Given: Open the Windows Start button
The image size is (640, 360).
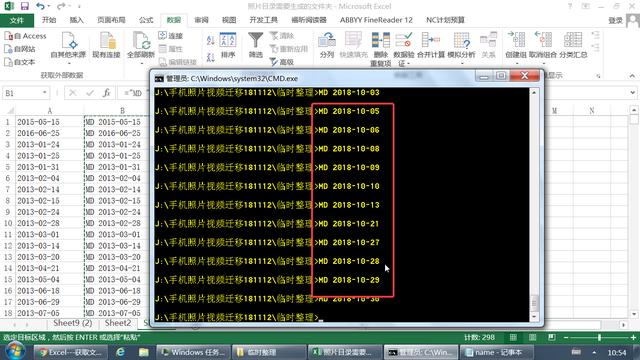Looking at the screenshot, I should click(x=15, y=351).
